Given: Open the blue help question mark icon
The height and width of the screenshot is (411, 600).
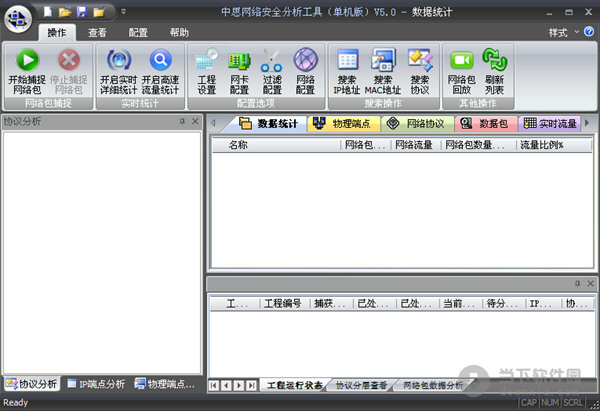Looking at the screenshot, I should tap(589, 32).
